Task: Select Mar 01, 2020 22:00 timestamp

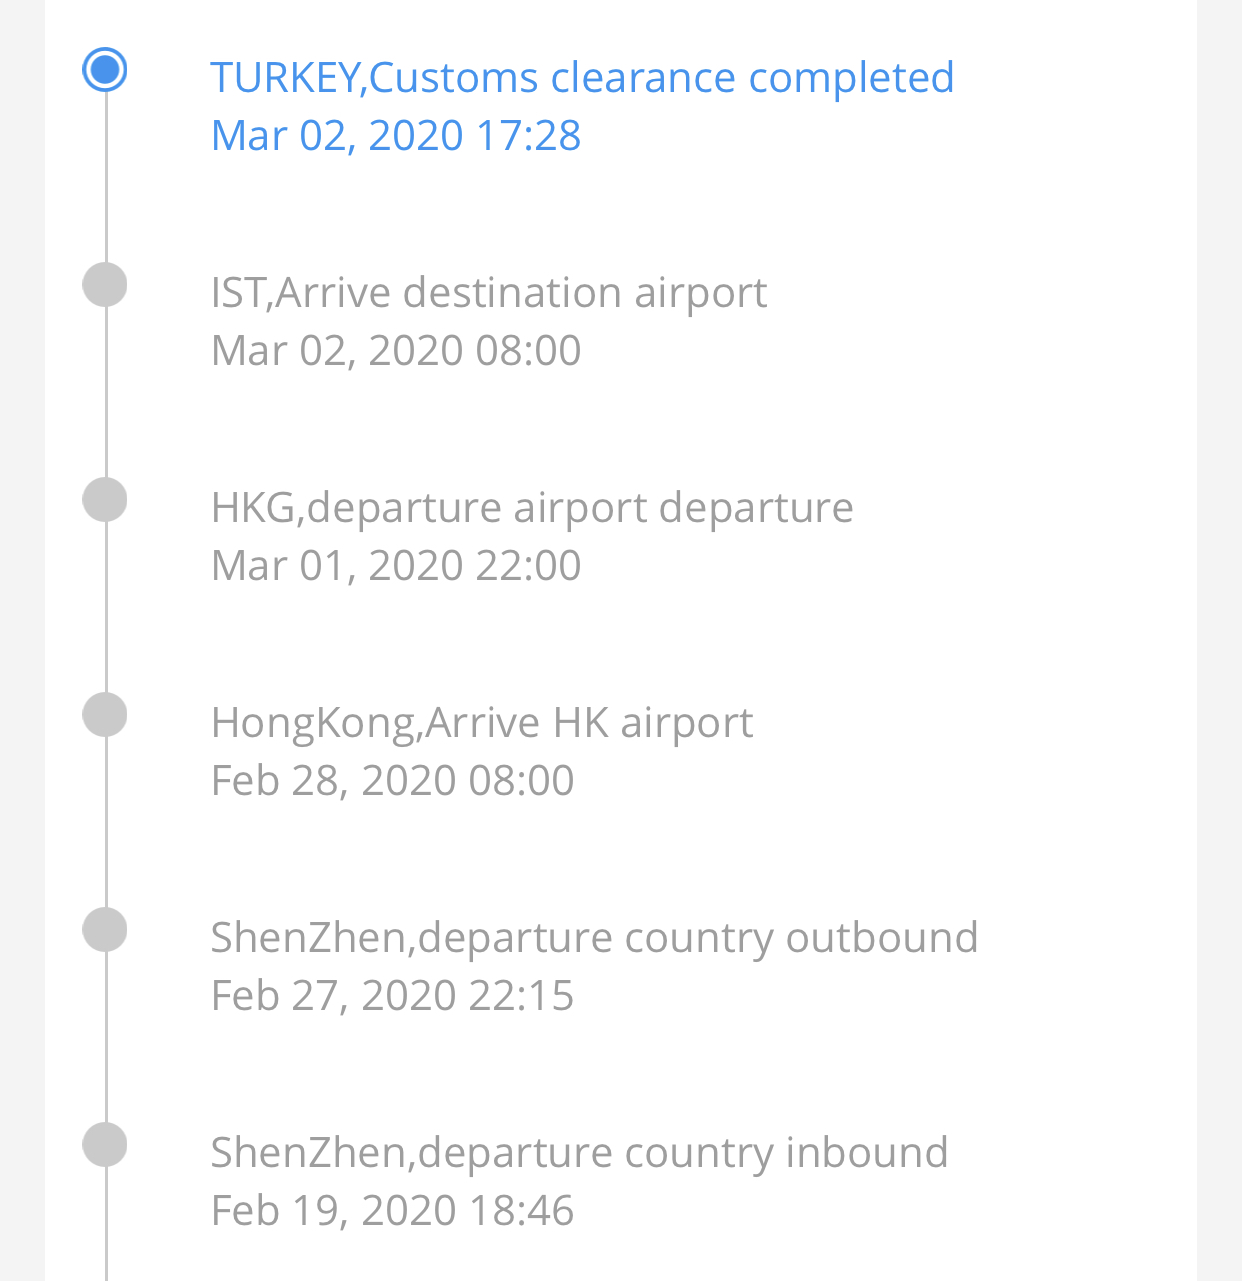Action: click(396, 566)
